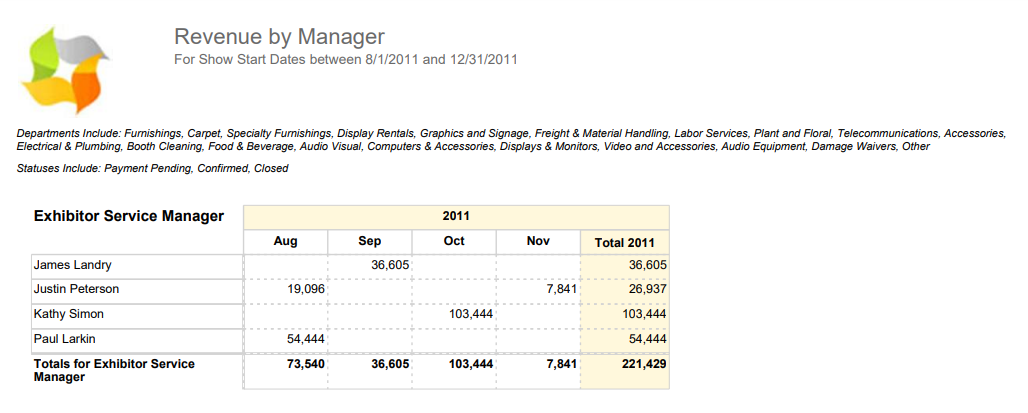Click the Departments Include description text
This screenshot has height=413, width=1028.
click(512, 139)
